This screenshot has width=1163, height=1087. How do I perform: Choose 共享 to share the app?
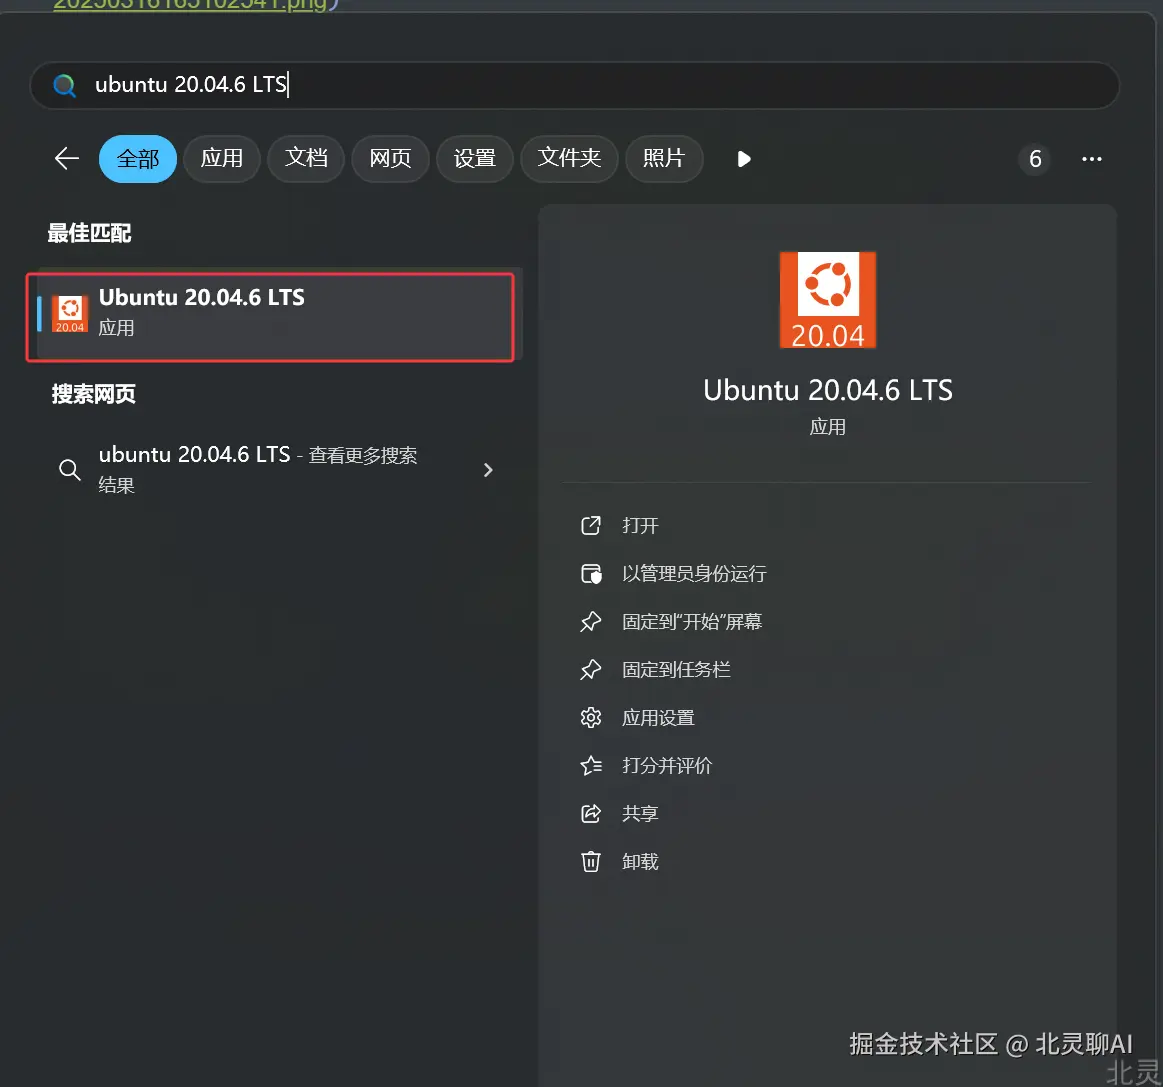pyautogui.click(x=640, y=813)
